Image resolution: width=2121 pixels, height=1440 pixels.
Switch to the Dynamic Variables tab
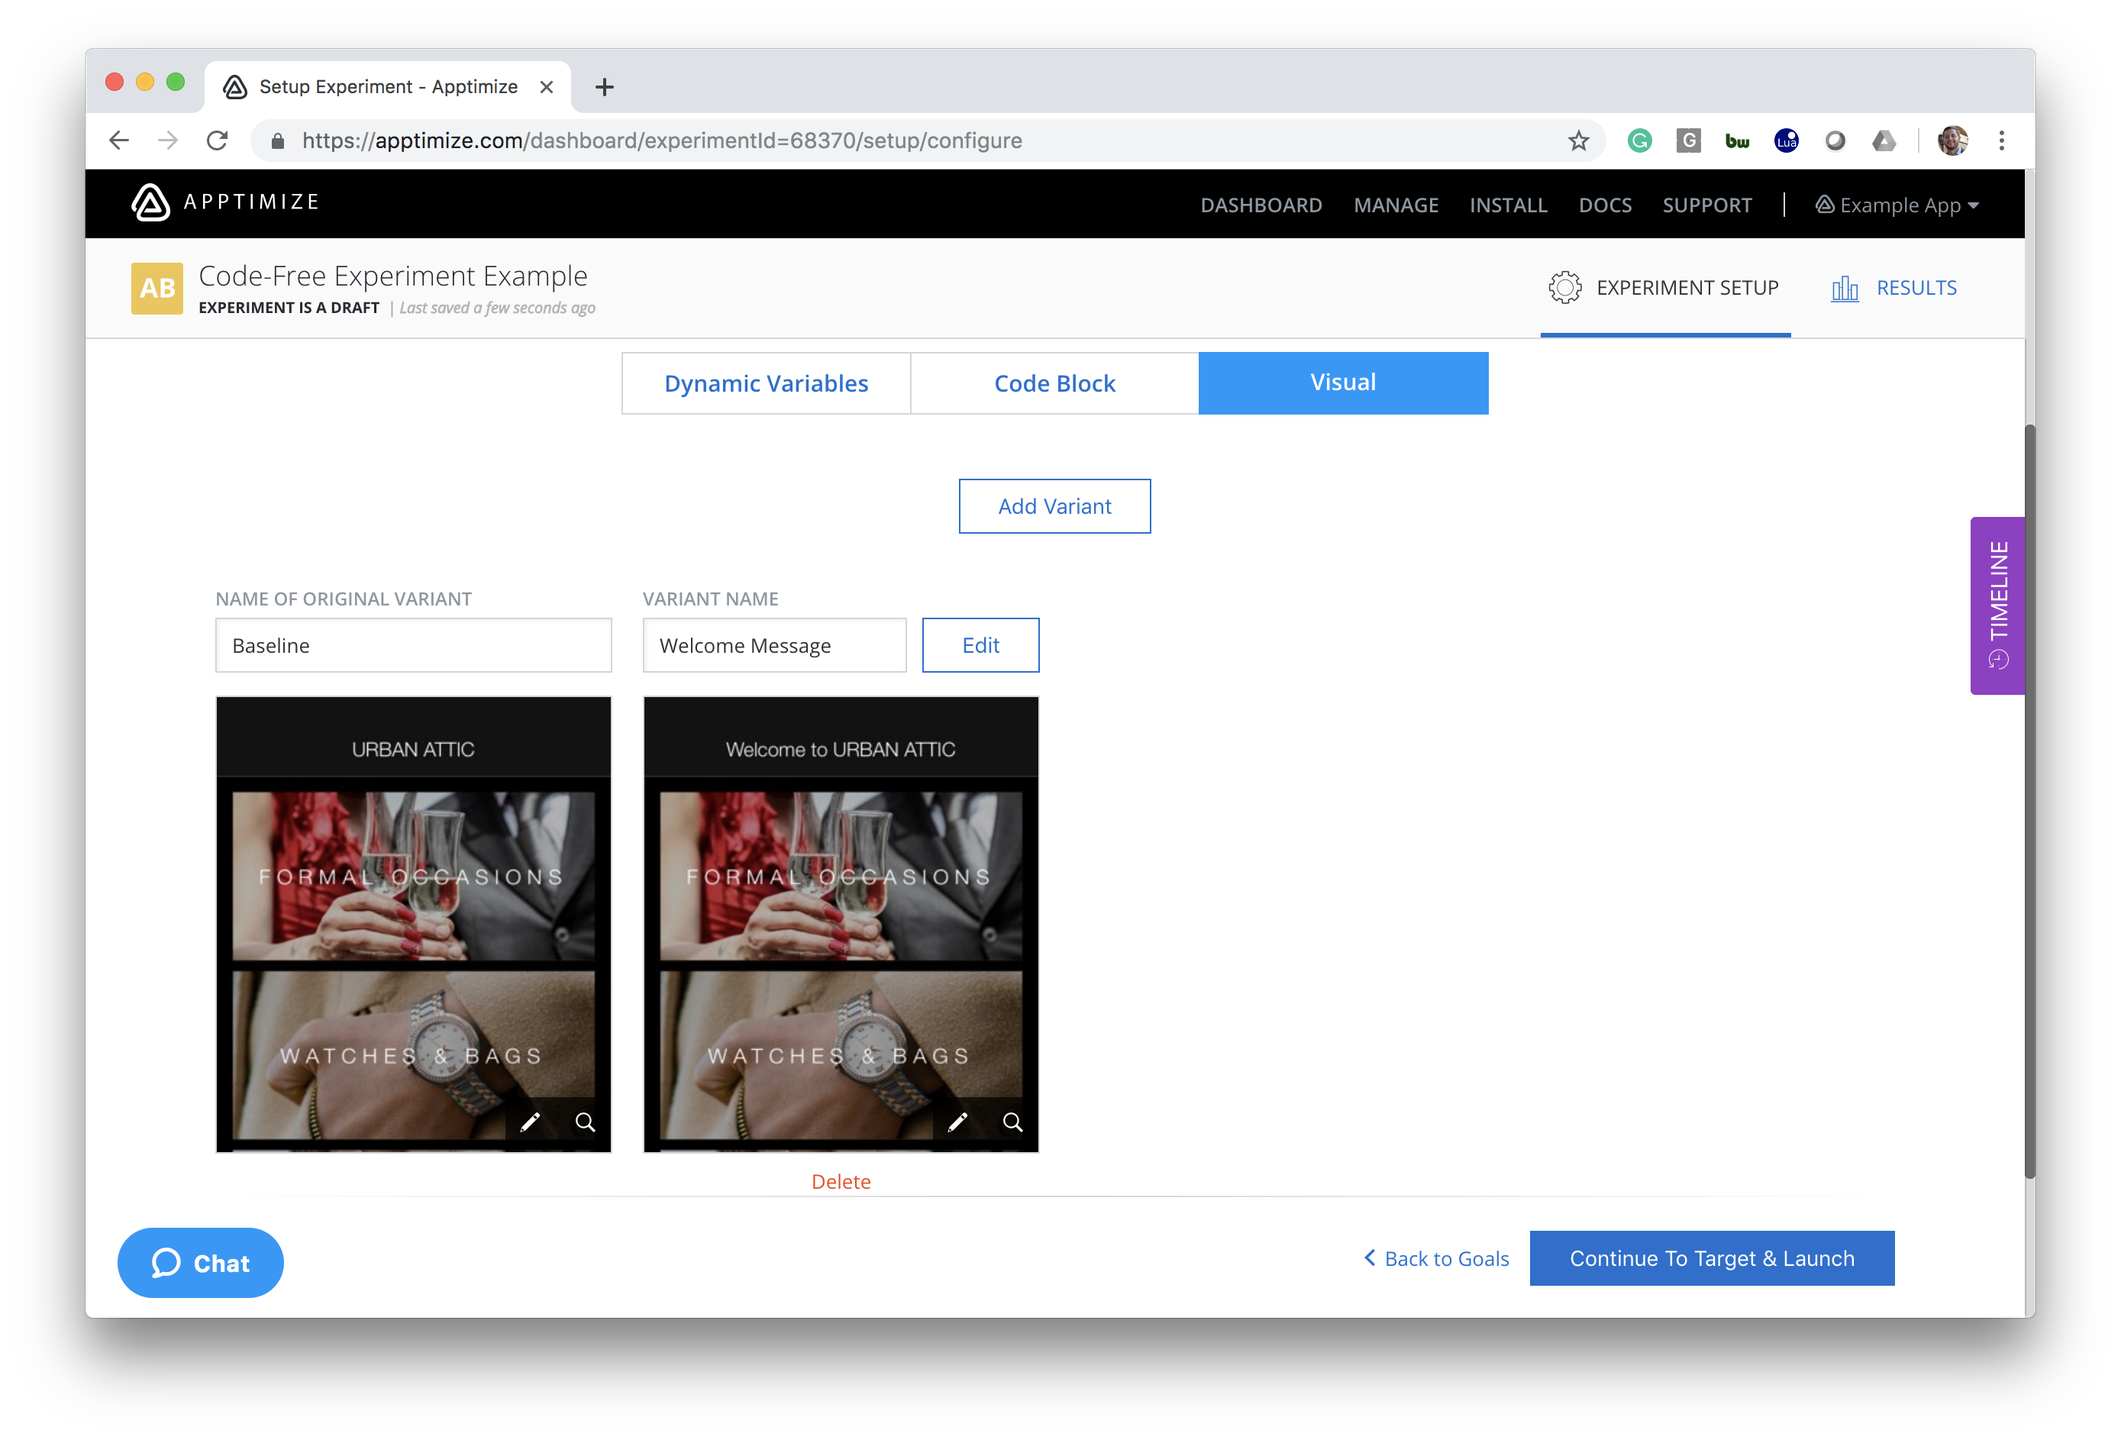[x=766, y=383]
